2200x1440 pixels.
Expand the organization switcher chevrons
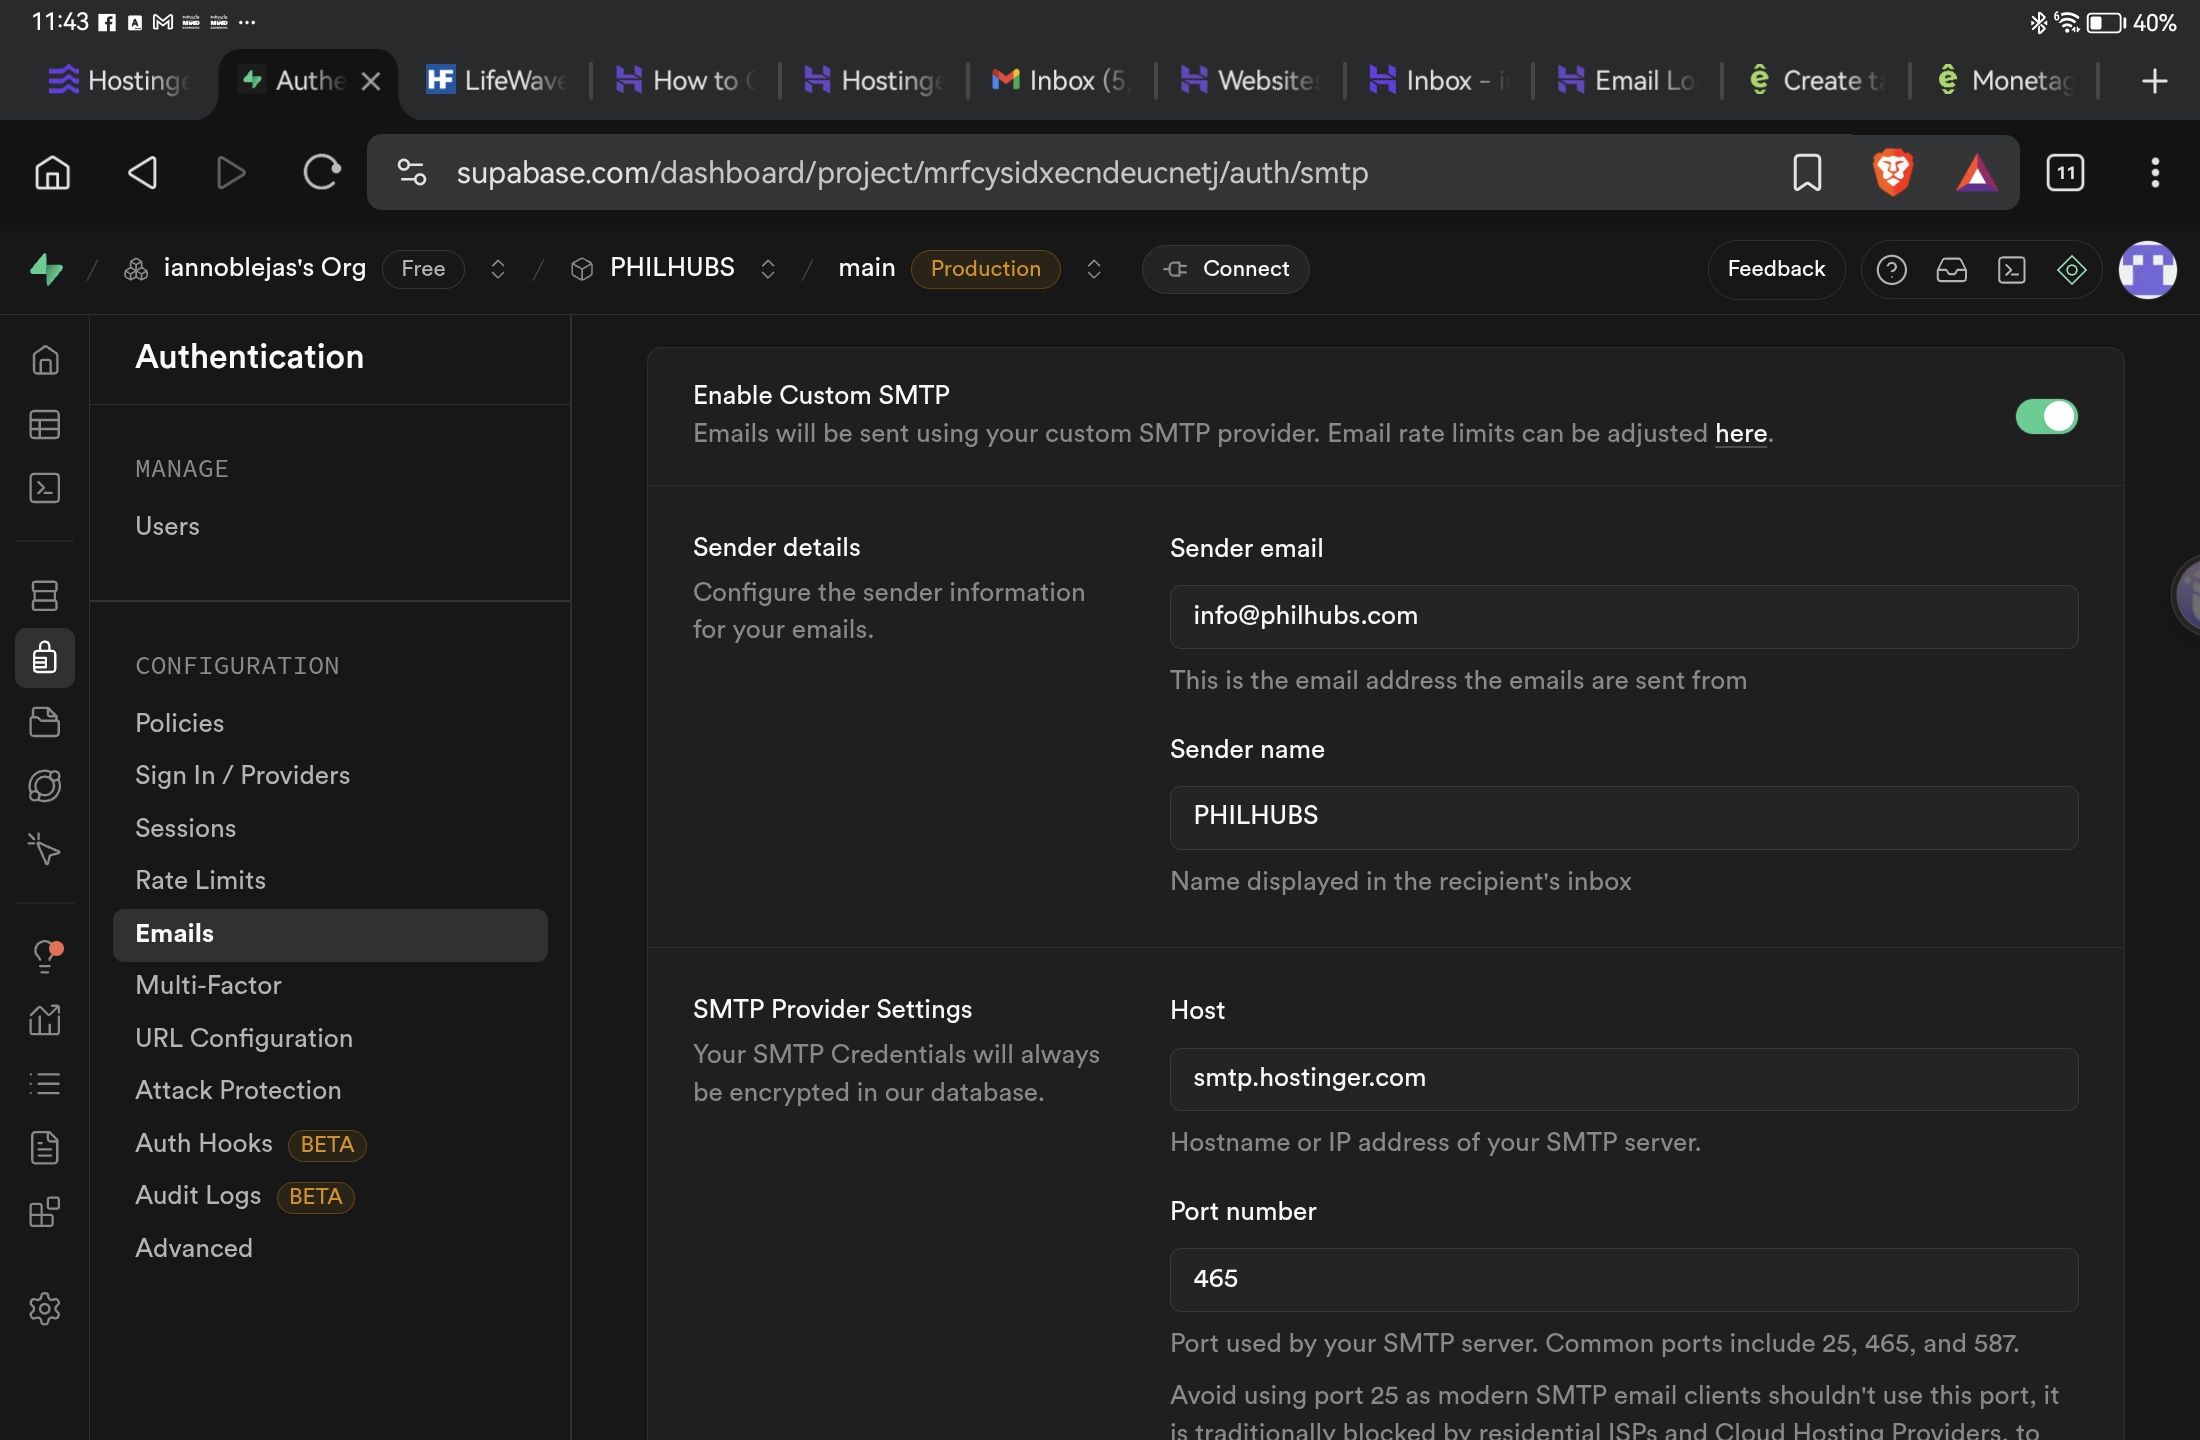click(x=497, y=269)
